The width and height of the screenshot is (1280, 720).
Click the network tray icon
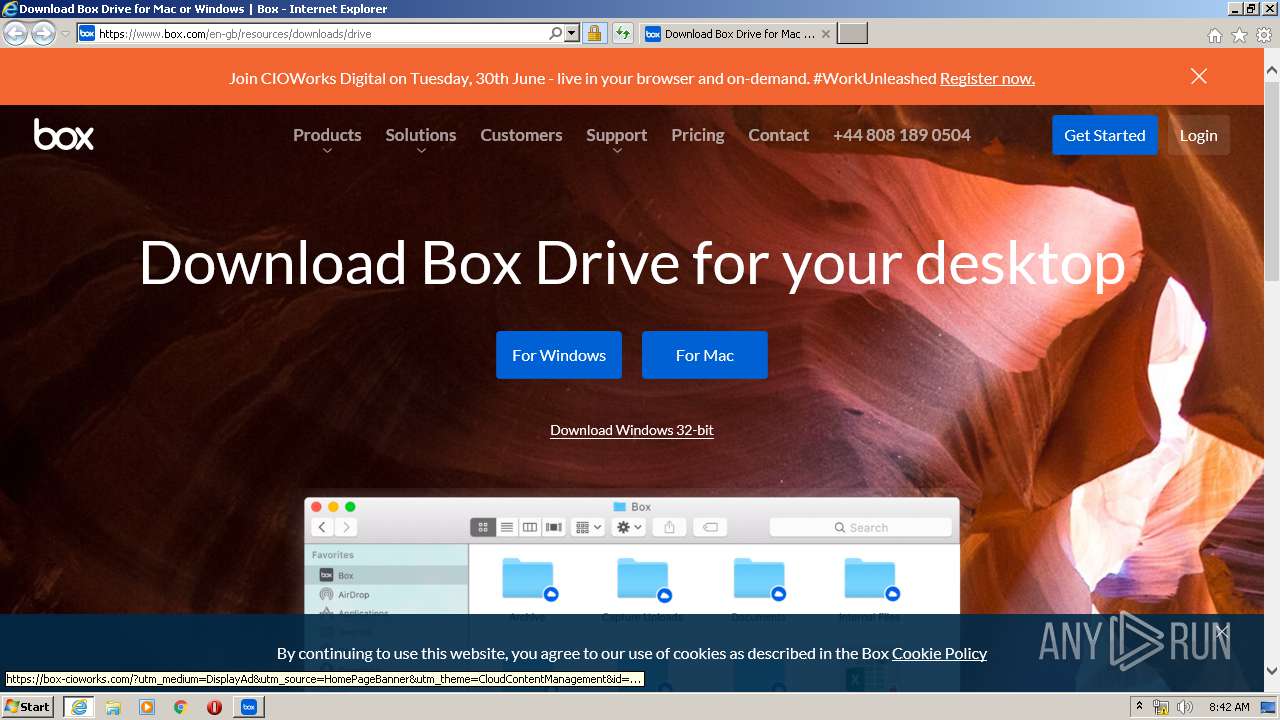tap(1162, 707)
